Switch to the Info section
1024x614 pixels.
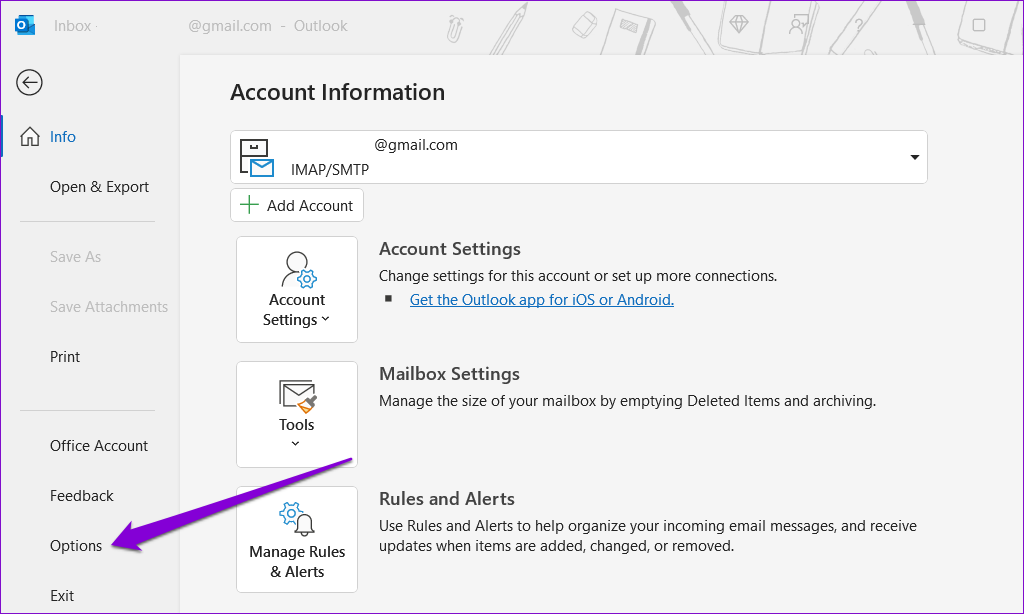(x=62, y=136)
